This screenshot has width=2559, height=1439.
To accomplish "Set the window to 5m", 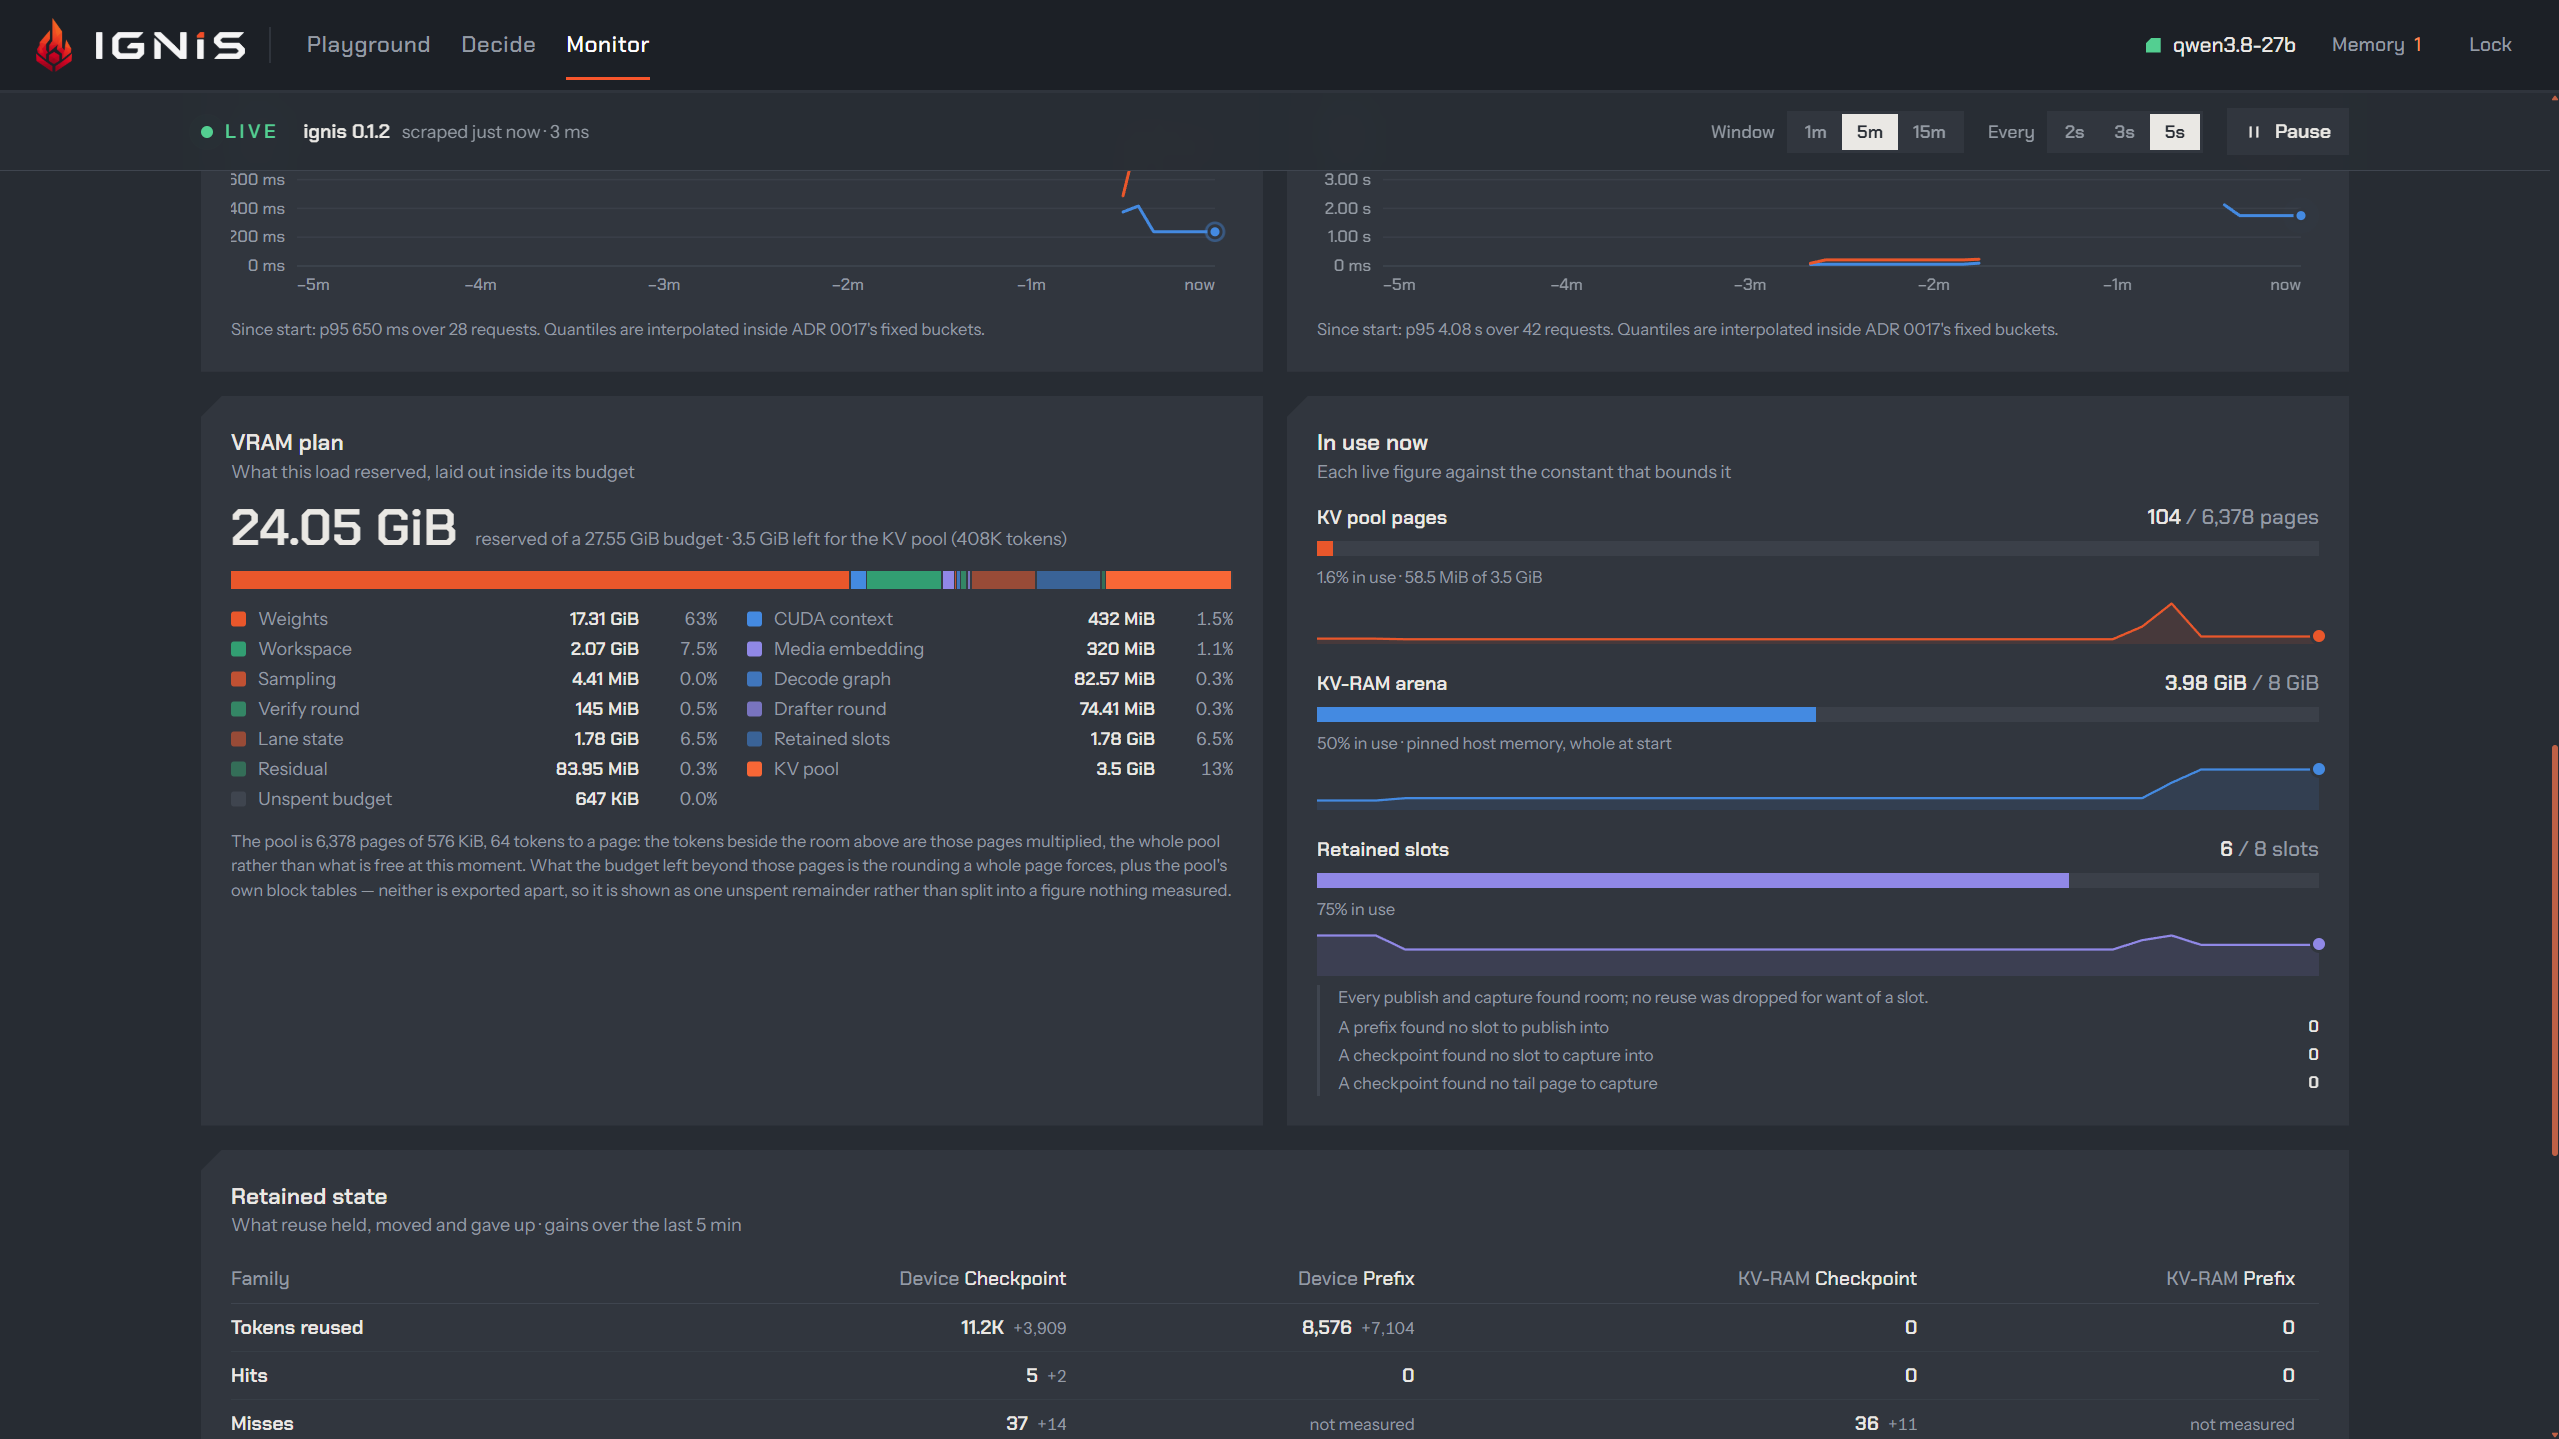I will (1869, 132).
